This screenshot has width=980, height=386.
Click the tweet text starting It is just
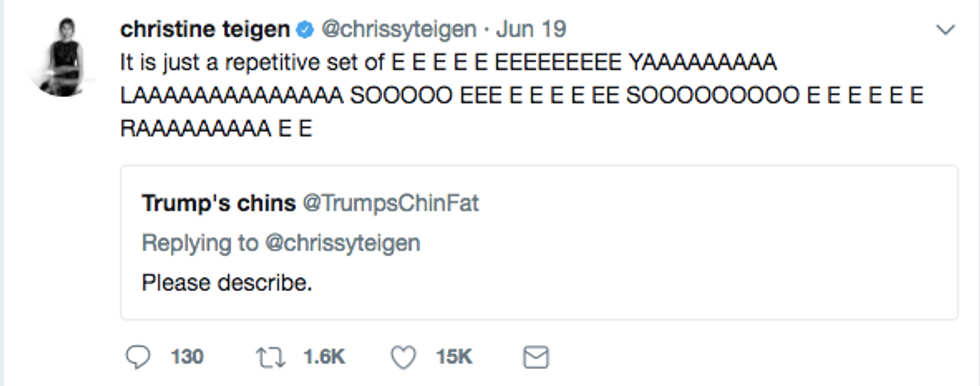pyautogui.click(x=522, y=96)
